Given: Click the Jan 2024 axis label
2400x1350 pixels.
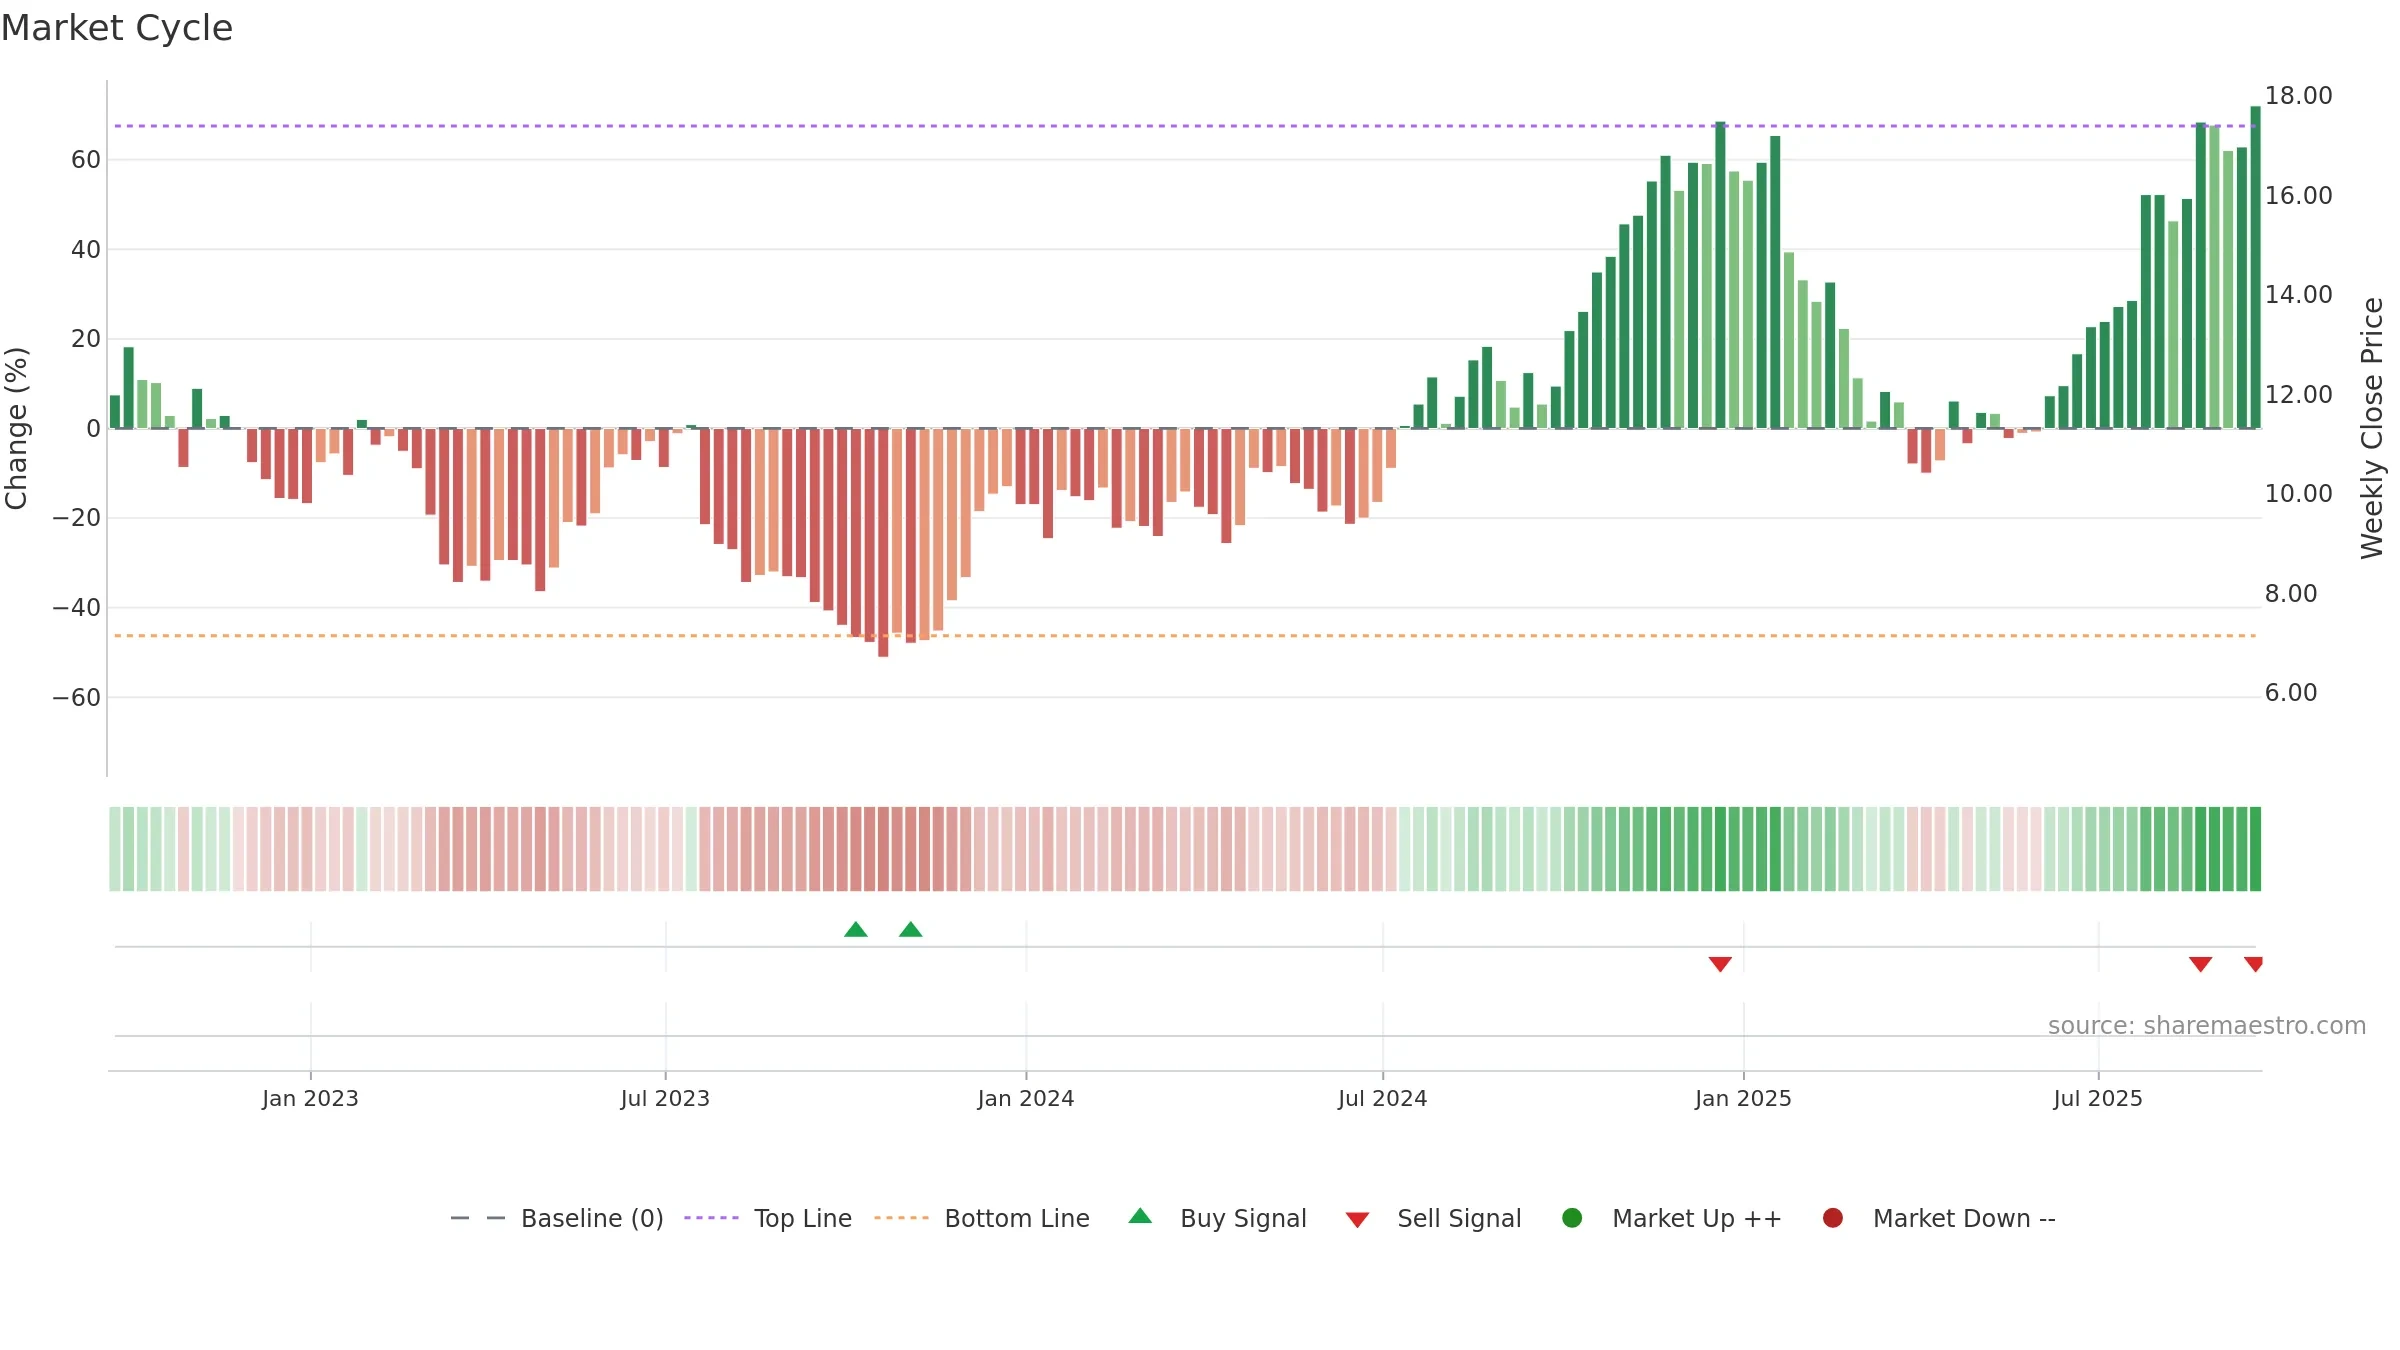Looking at the screenshot, I should (1026, 1099).
